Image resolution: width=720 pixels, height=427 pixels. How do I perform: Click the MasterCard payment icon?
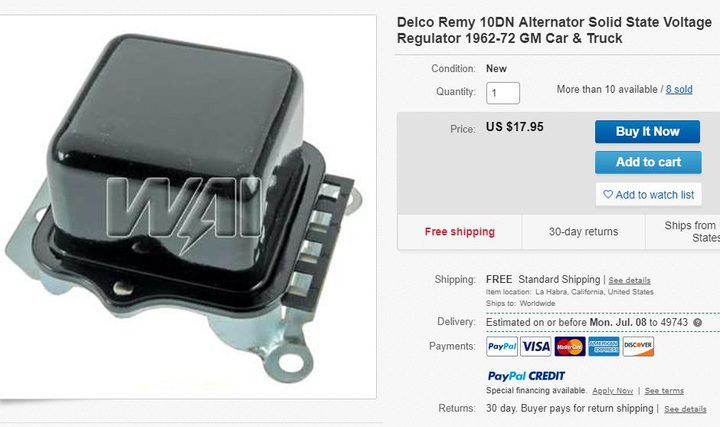pos(570,347)
